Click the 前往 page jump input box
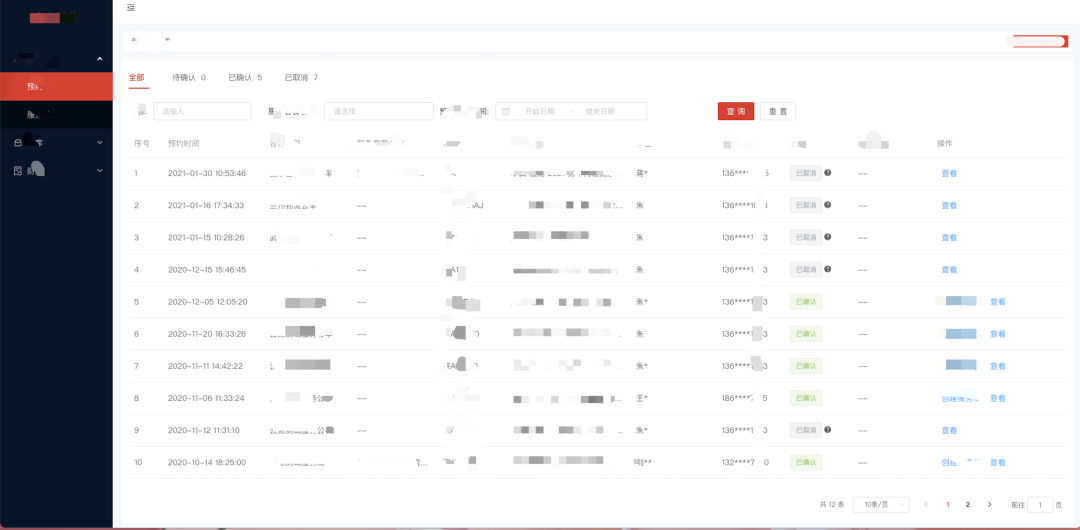The image size is (1080, 530). 1040,504
